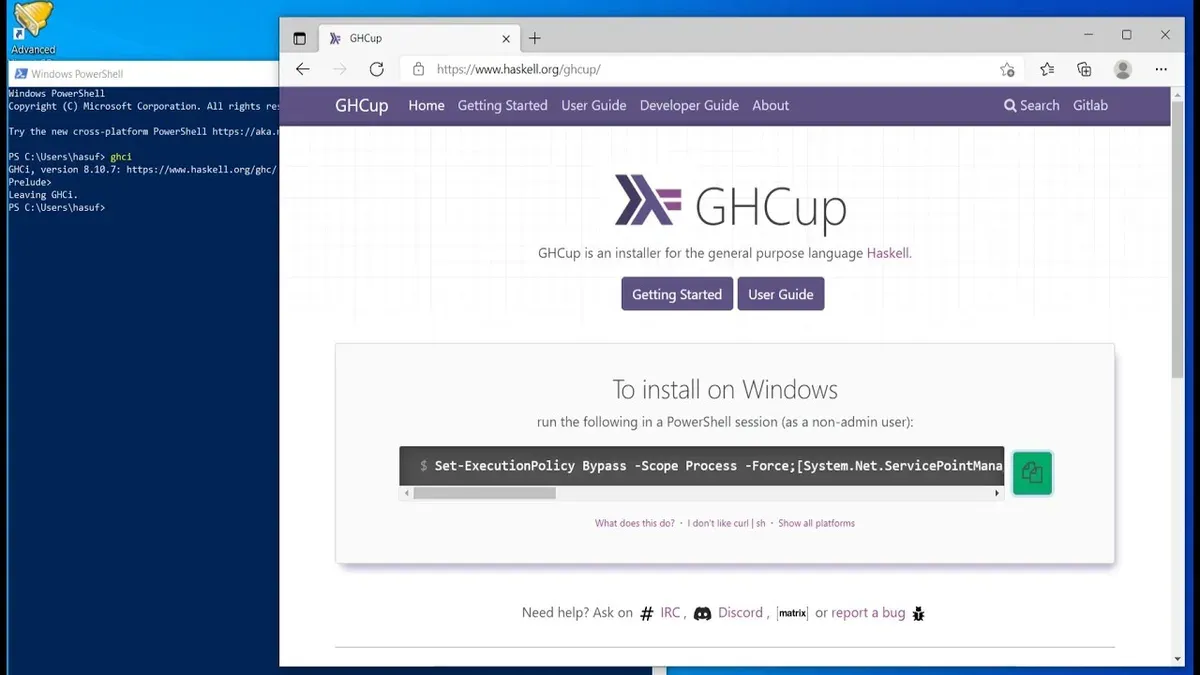Click the code box scroll right arrow

coord(997,493)
